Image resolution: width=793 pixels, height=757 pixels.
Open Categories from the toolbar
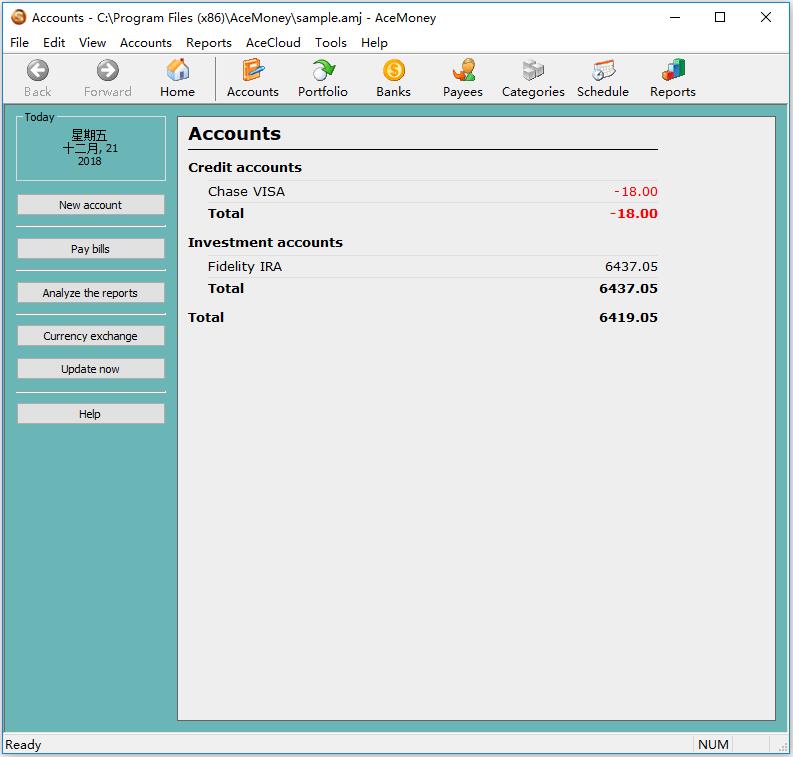click(533, 78)
